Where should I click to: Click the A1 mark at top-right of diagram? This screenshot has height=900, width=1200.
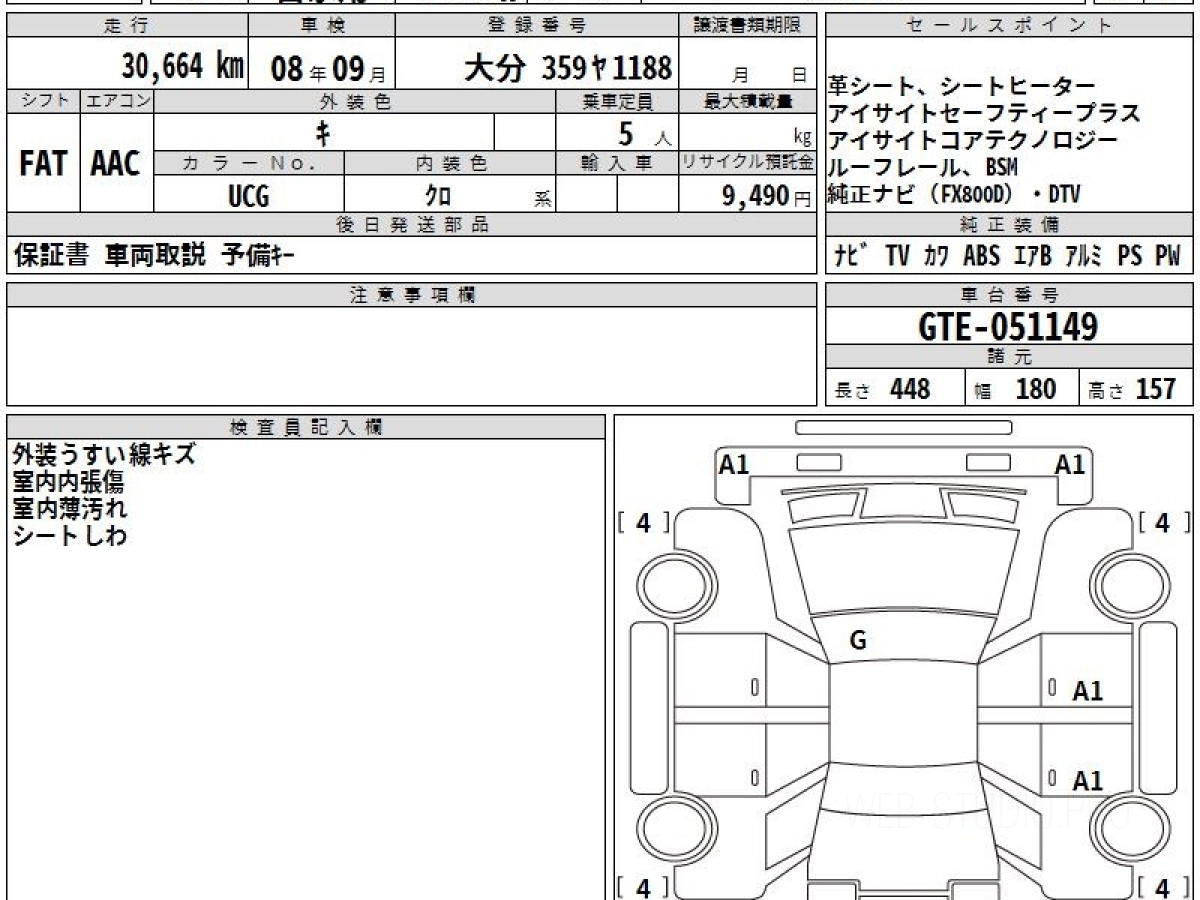(x=1070, y=464)
